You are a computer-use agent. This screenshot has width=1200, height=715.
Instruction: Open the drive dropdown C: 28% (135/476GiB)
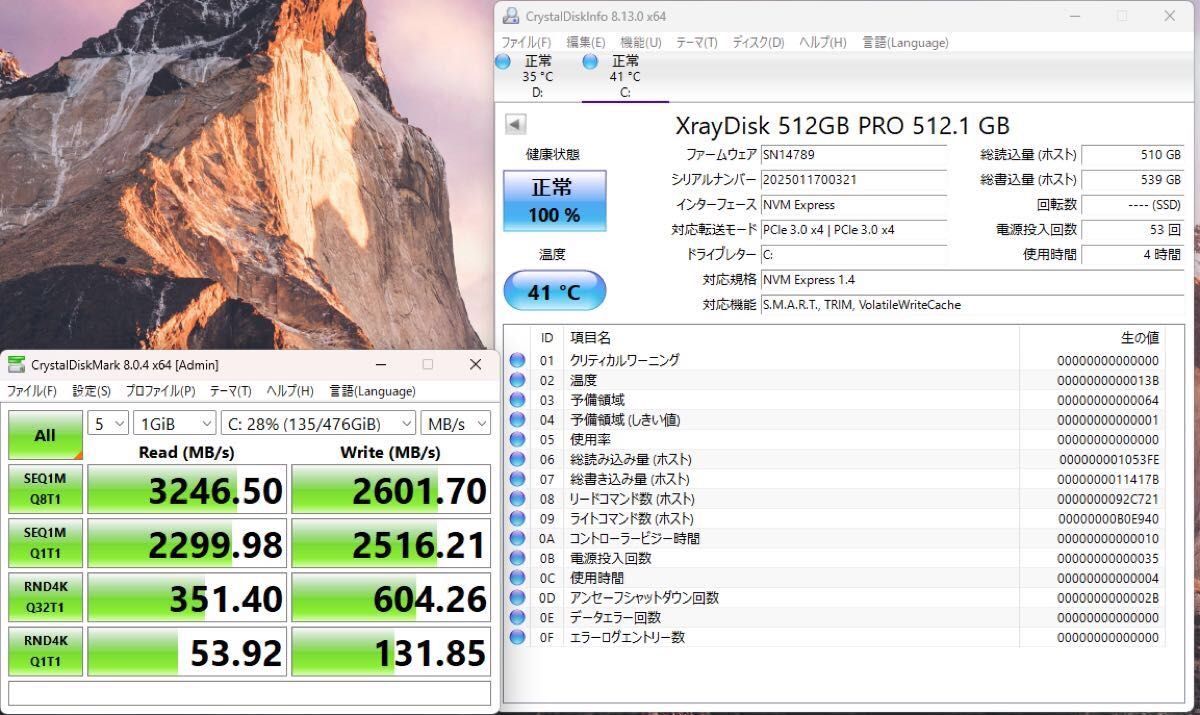[318, 423]
